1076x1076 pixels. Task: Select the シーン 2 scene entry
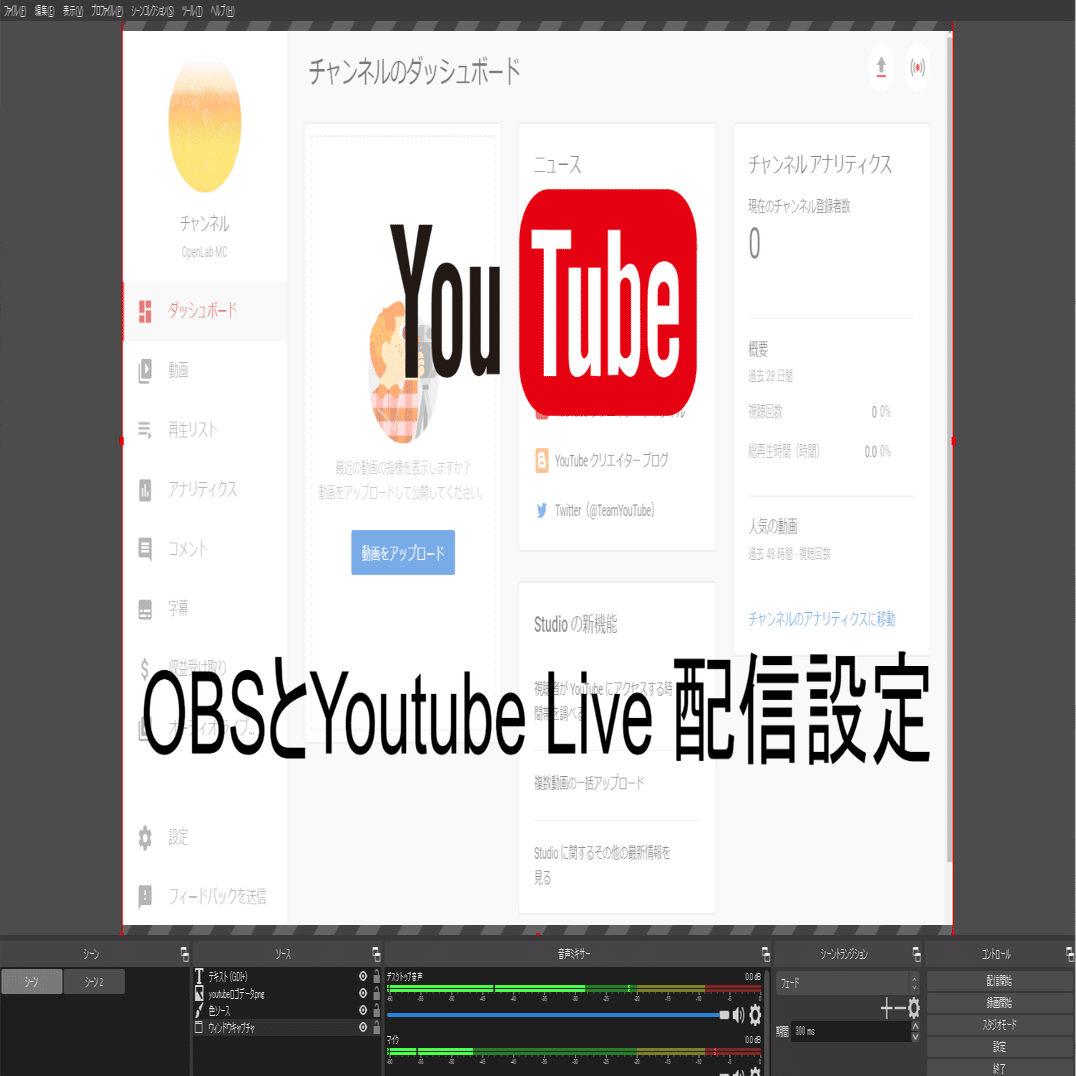tap(94, 982)
